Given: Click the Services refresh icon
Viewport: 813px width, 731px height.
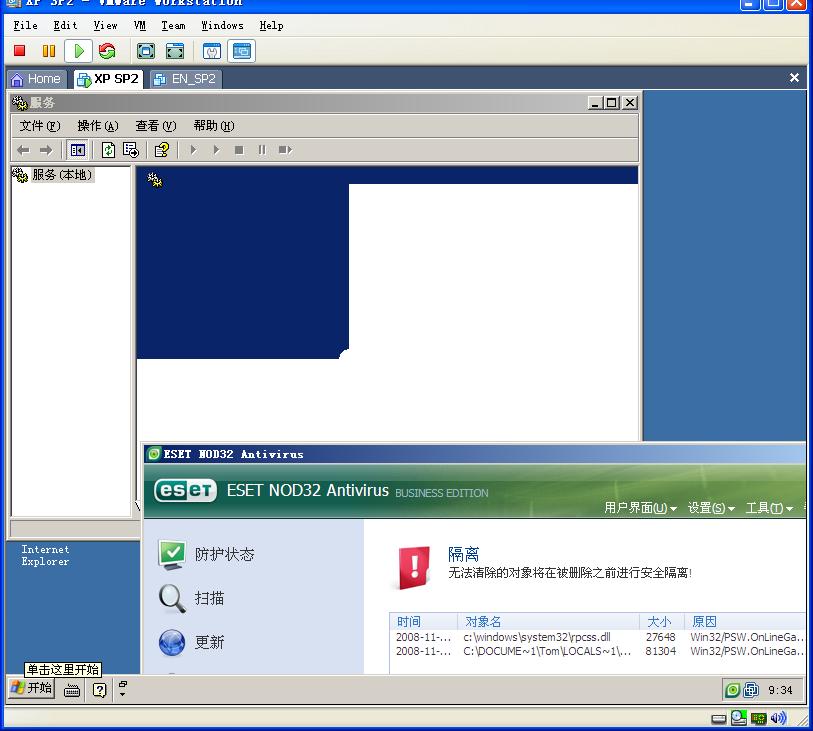Looking at the screenshot, I should pos(108,150).
